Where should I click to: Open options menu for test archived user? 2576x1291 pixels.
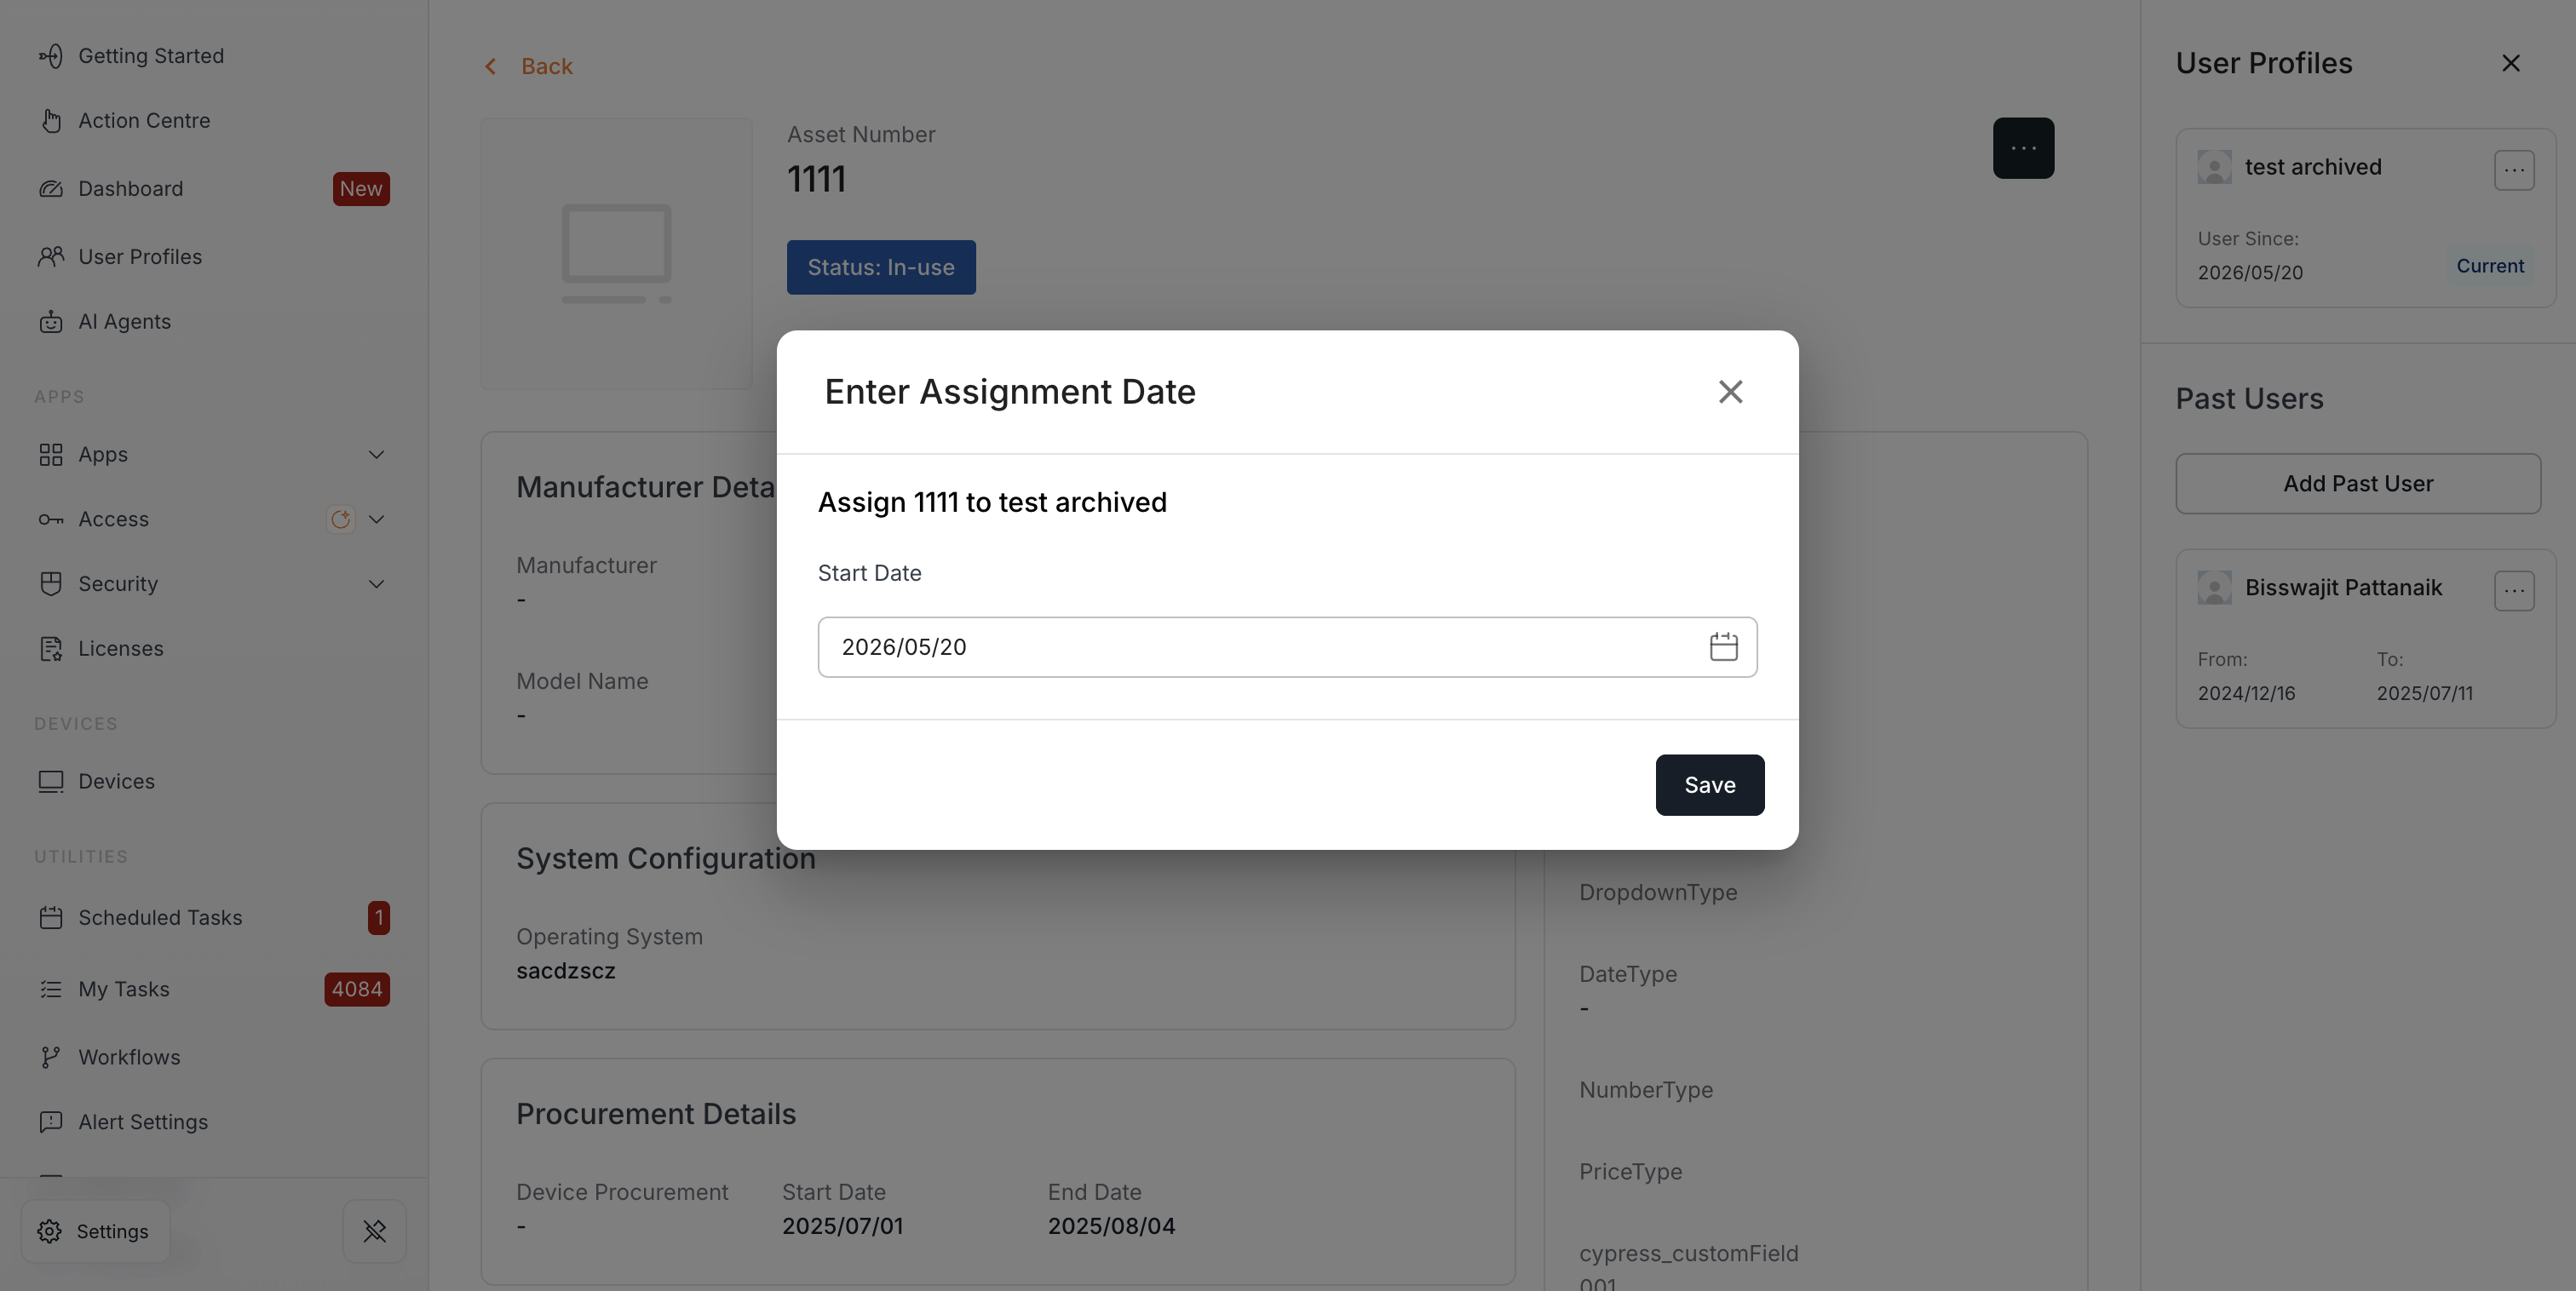(x=2514, y=171)
